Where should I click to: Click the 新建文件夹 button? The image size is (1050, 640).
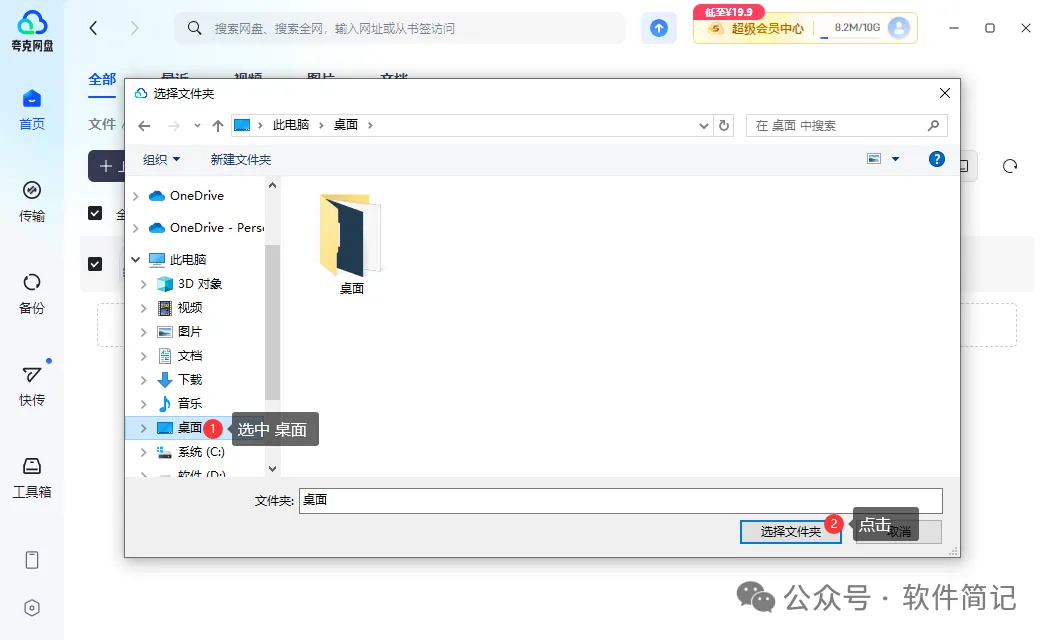point(240,159)
